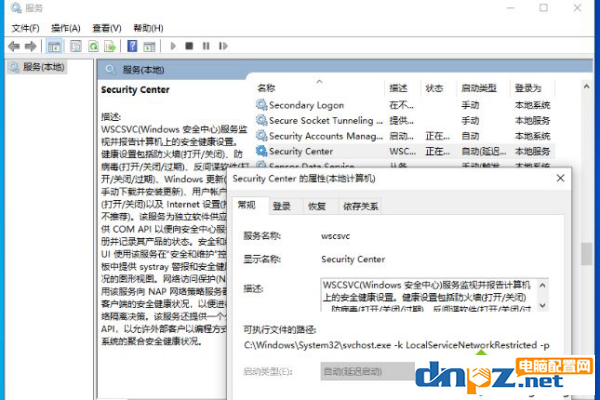The width and height of the screenshot is (600, 400).
Task: Select gear icon of Security Accounts Manager
Action: [261, 136]
